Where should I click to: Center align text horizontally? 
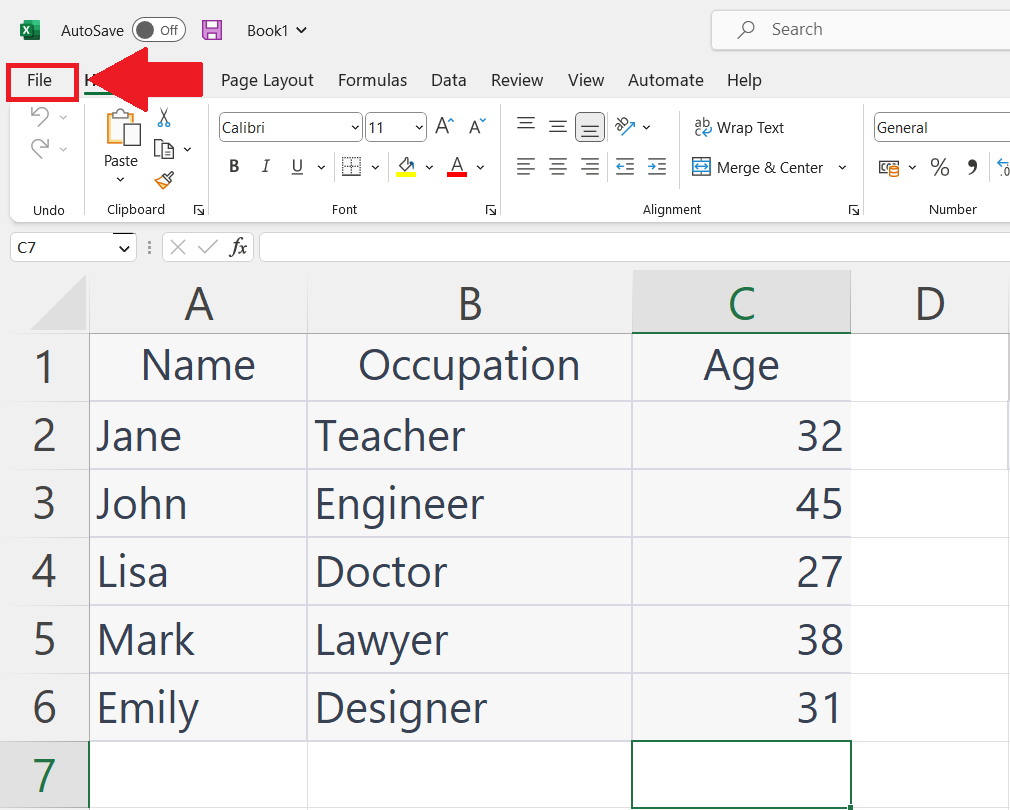558,167
